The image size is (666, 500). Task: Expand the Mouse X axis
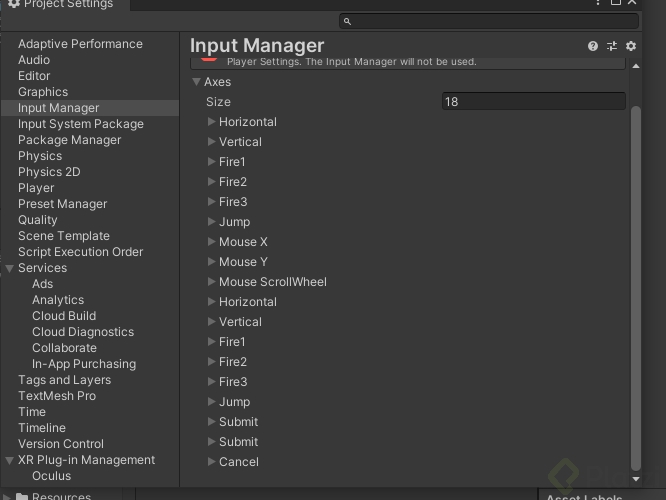tap(211, 242)
